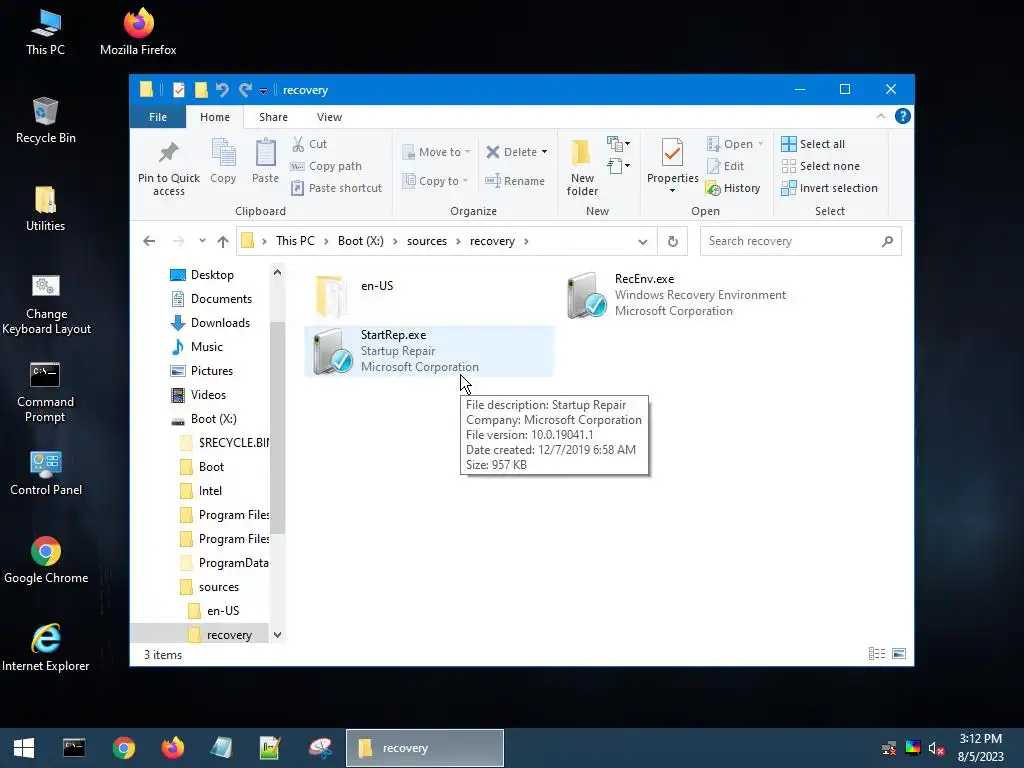Click Select none in the ribbon
1024x768 pixels.
point(821,166)
